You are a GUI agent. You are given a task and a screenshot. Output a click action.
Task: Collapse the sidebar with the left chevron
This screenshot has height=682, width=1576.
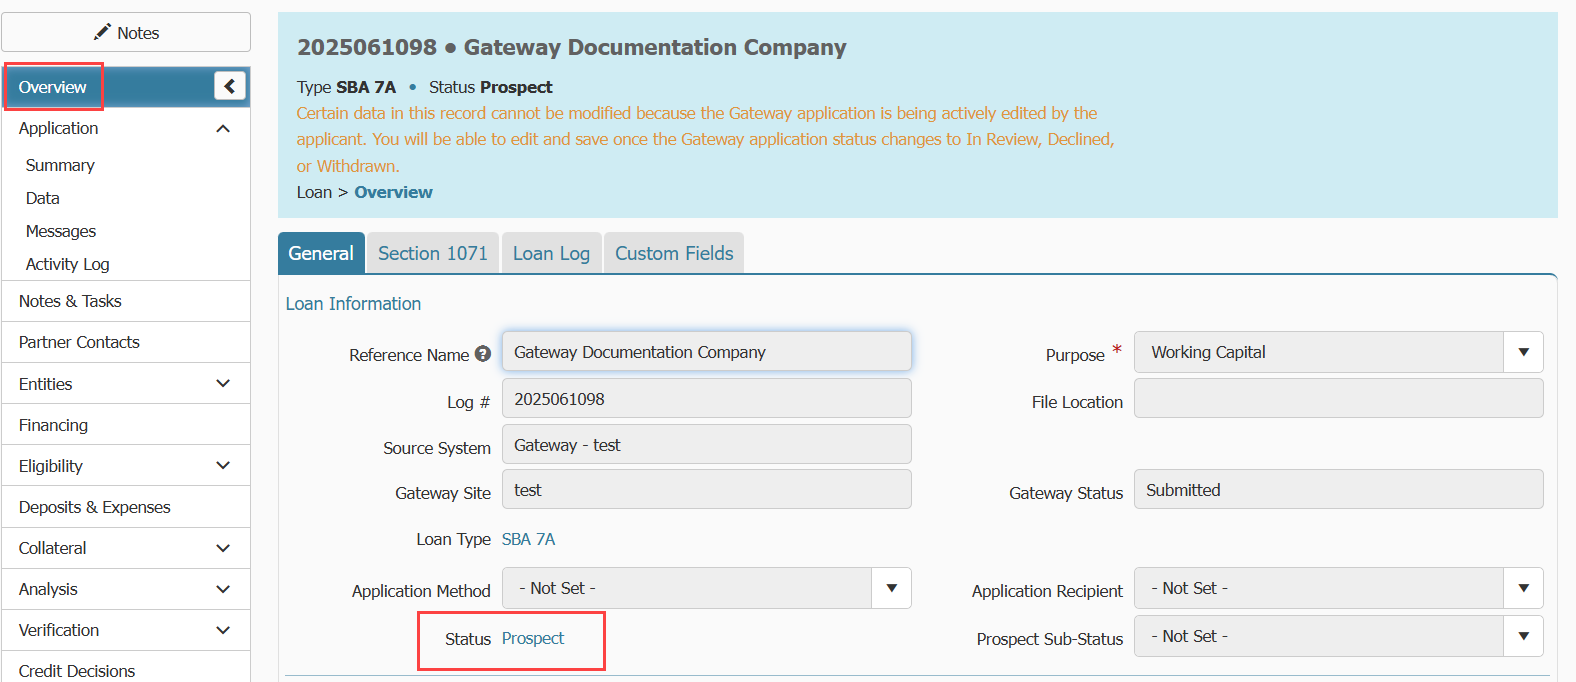[x=230, y=86]
